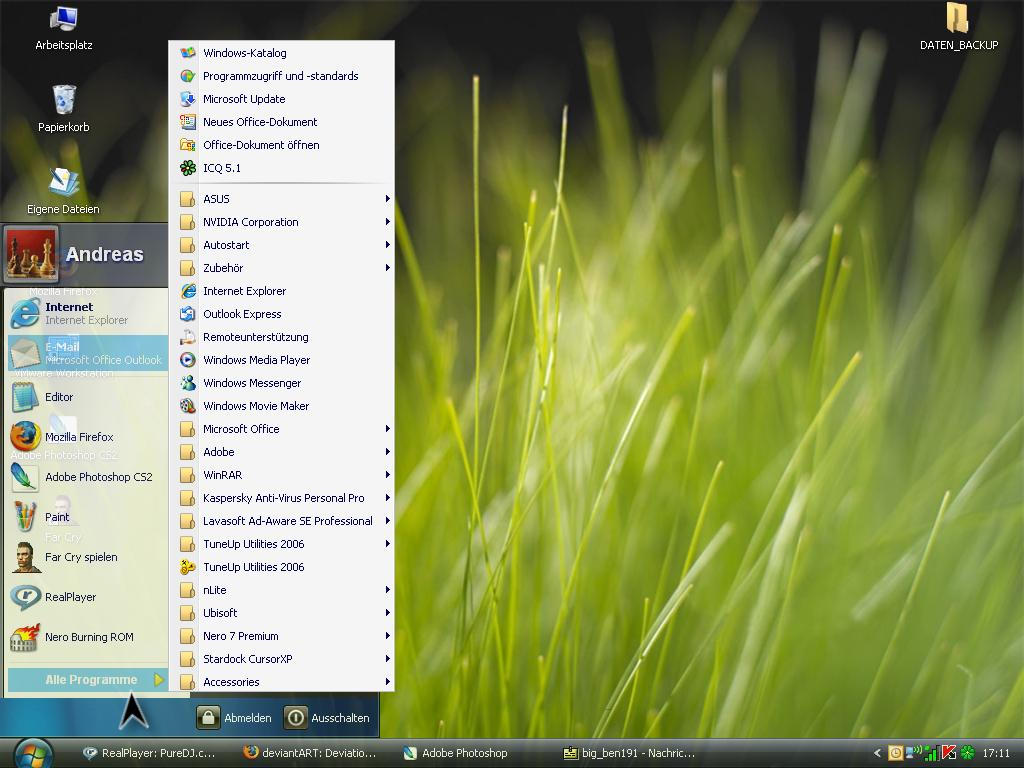
Task: Switch to Adobe Photoshop taskbar window
Action: (456, 753)
